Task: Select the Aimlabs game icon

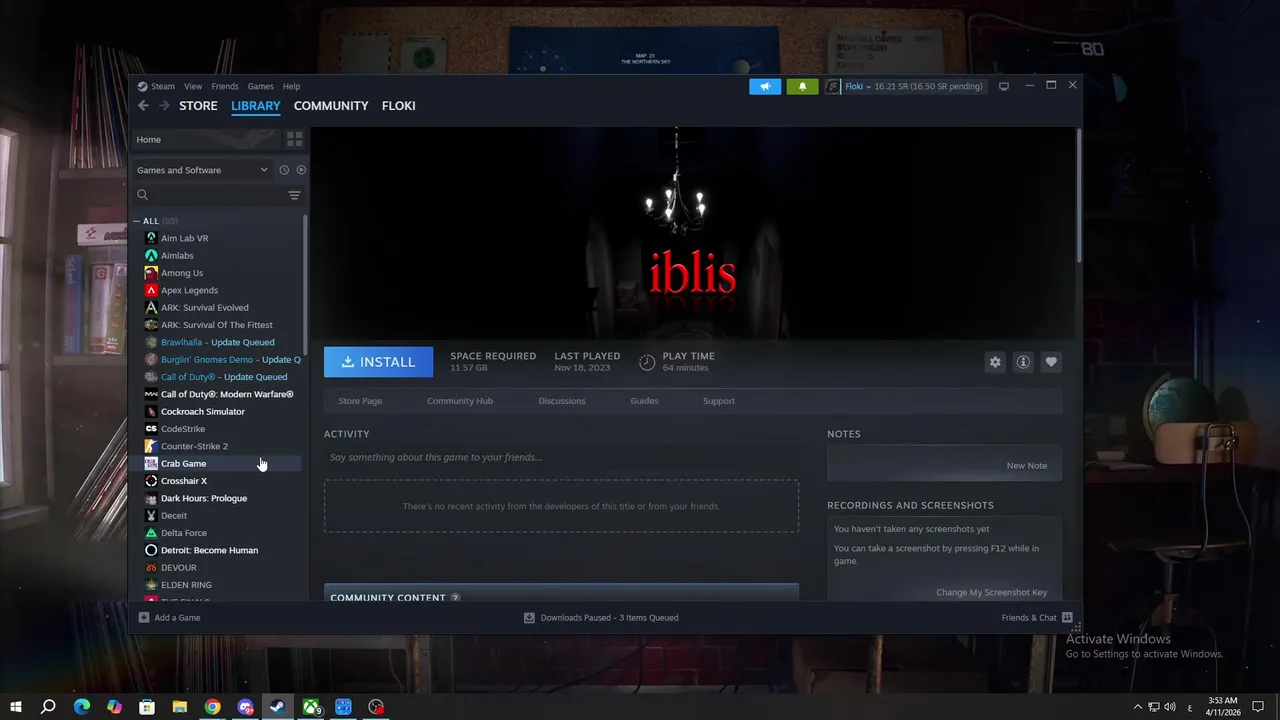Action: coord(151,255)
